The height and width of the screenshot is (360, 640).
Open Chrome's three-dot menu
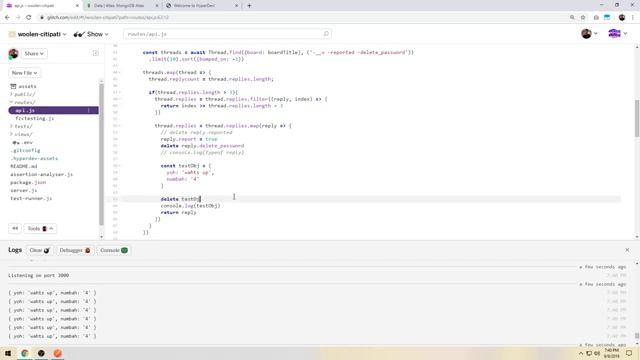click(x=633, y=17)
